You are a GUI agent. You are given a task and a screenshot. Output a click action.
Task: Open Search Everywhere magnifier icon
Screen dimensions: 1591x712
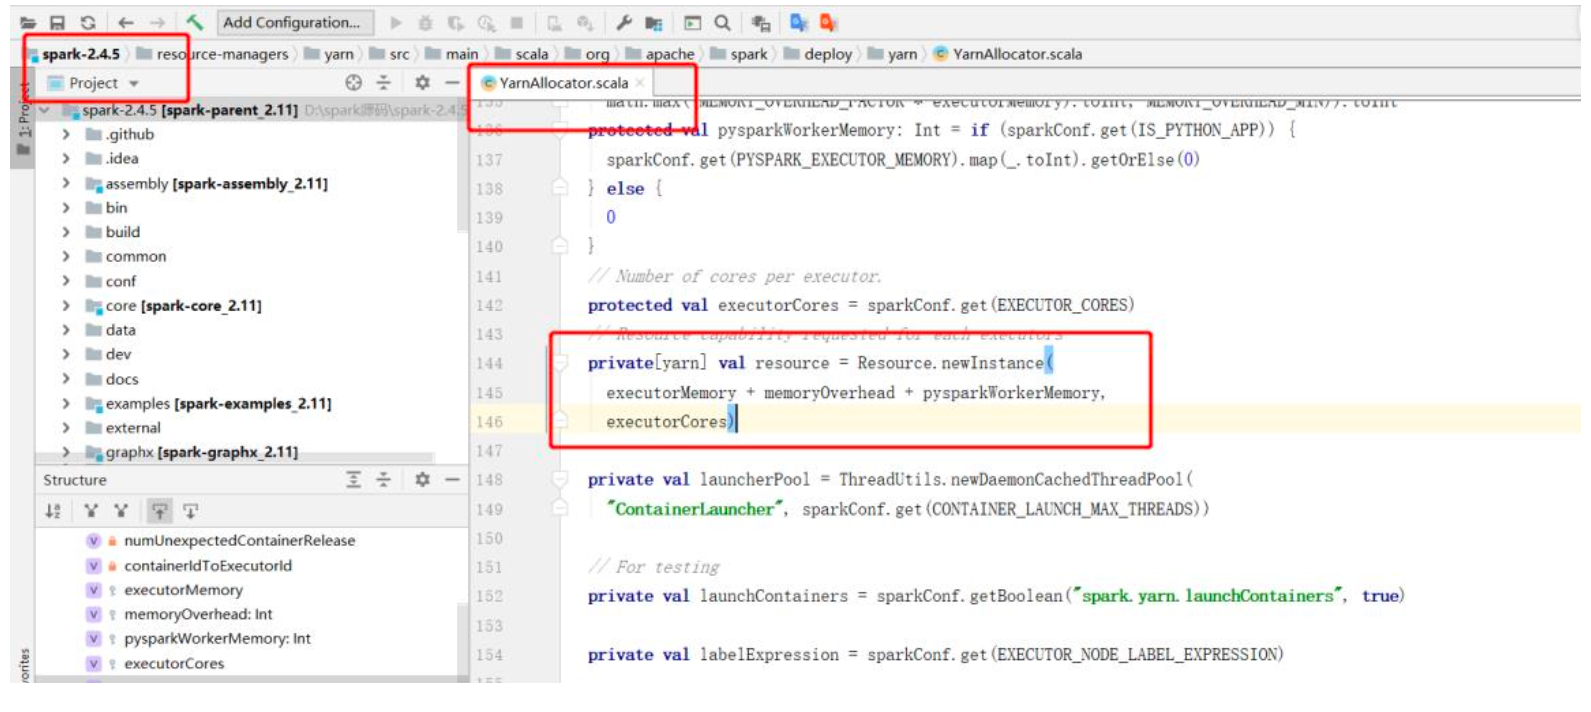pos(722,22)
